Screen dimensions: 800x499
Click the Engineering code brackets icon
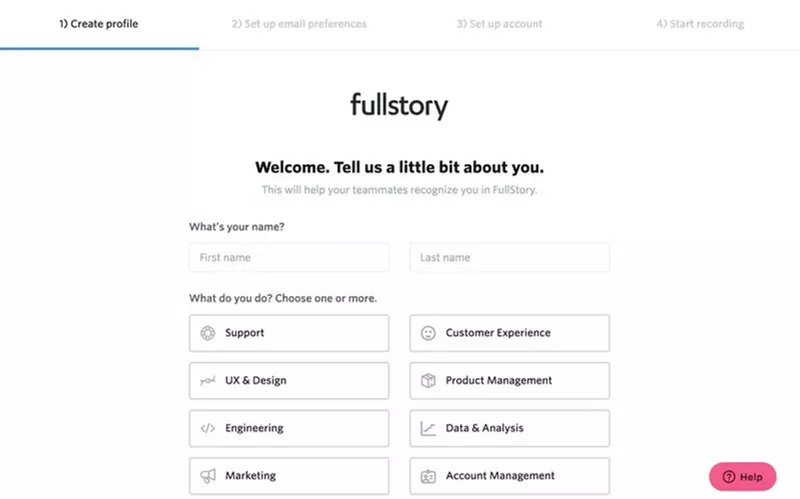[208, 428]
